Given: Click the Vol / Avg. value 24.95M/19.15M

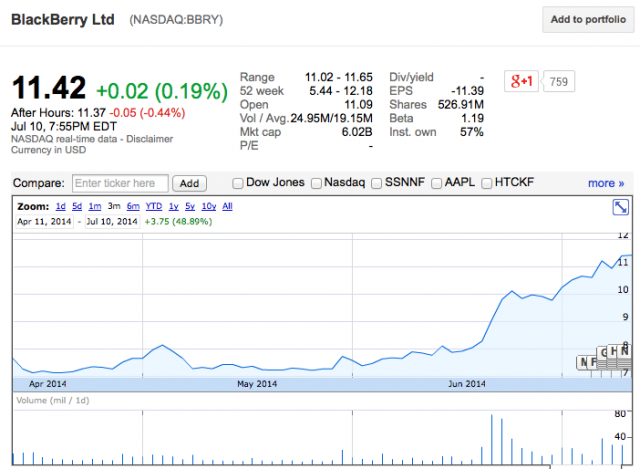Looking at the screenshot, I should (331, 118).
